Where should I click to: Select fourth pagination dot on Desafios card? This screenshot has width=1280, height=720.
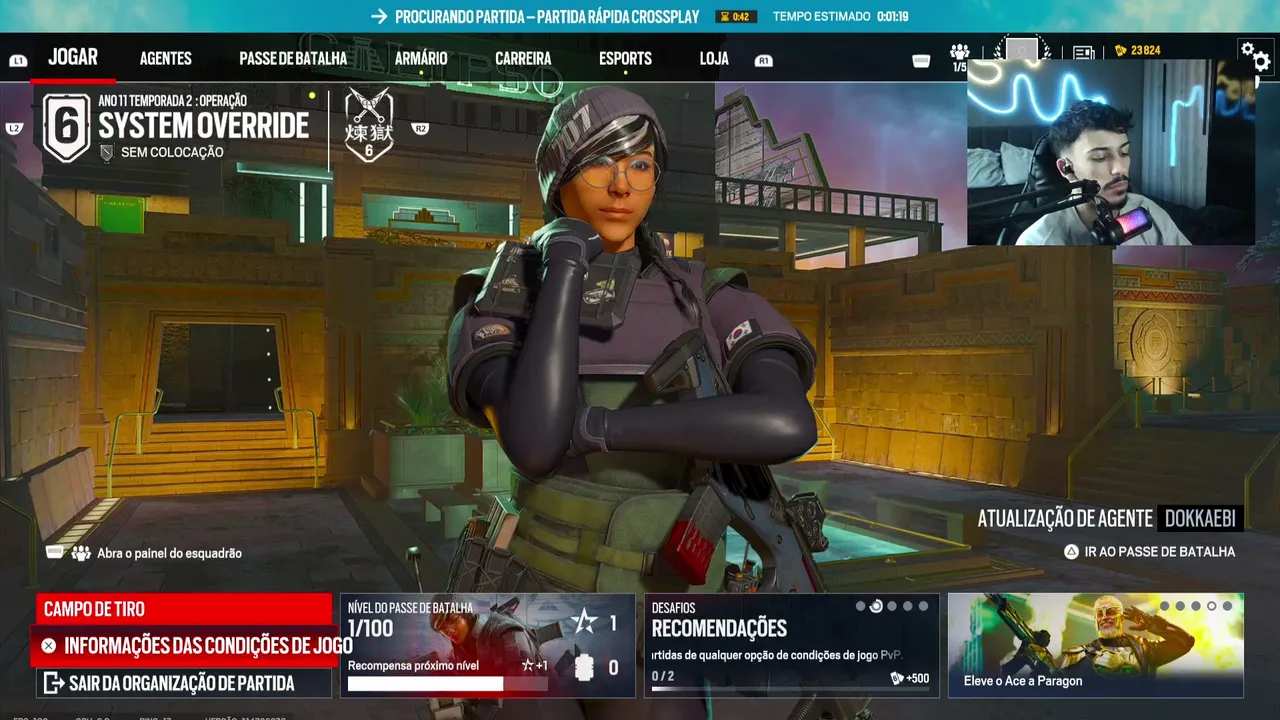click(x=908, y=606)
